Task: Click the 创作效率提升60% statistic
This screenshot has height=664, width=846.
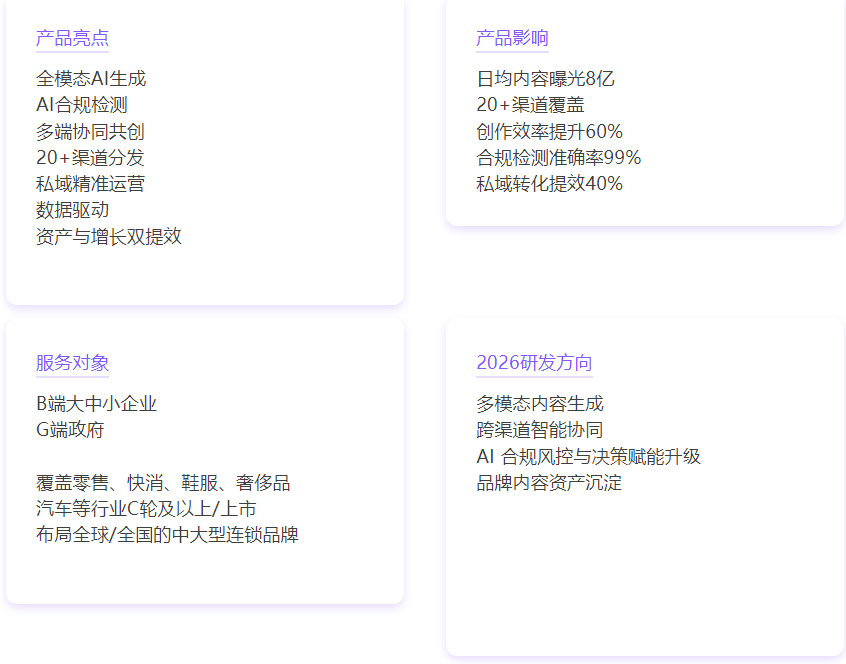Action: click(549, 131)
